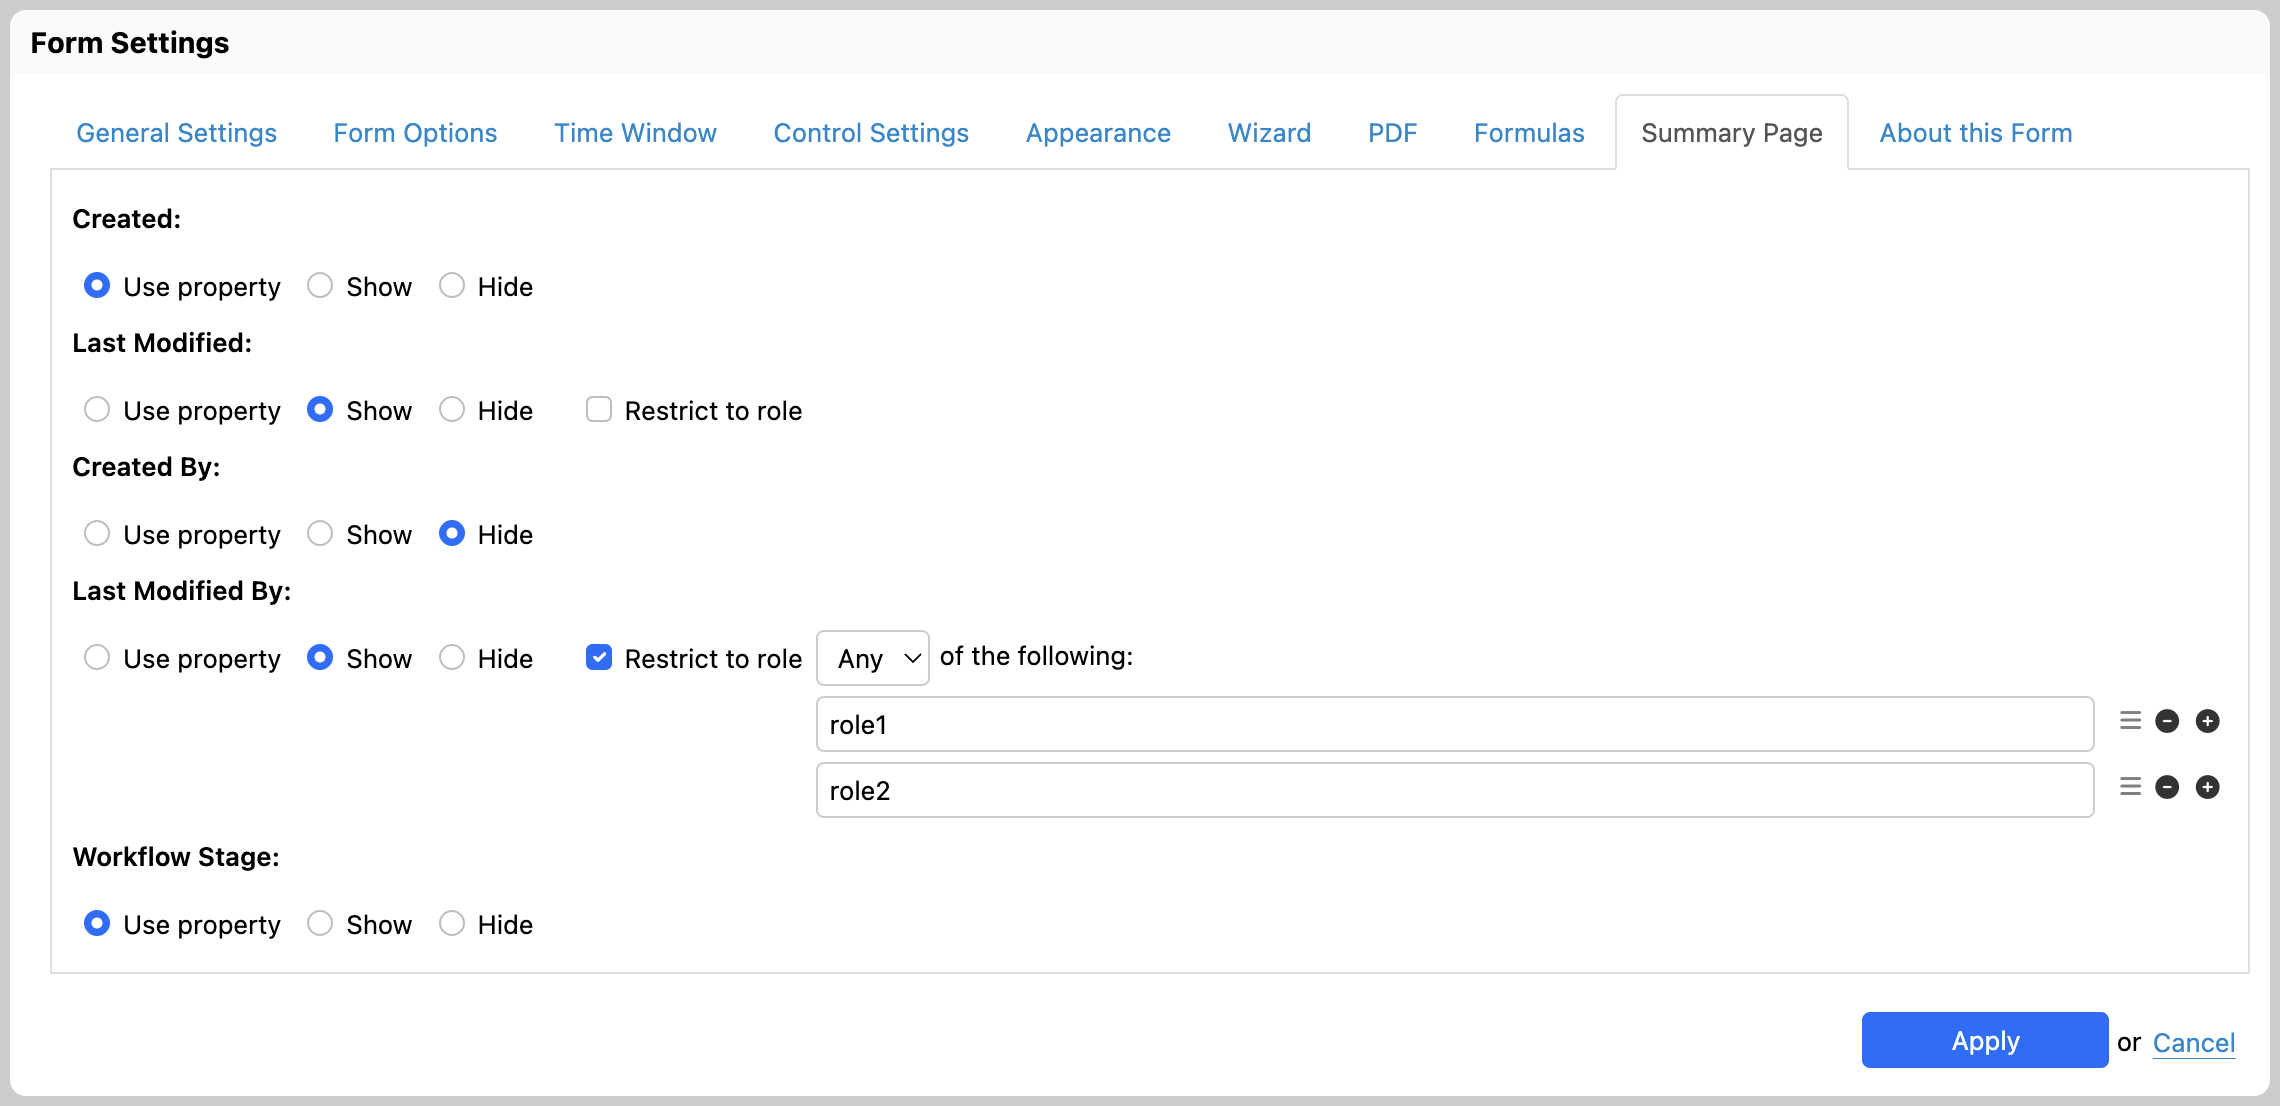
Task: Enable Restrict to role for Last Modified
Action: [x=598, y=409]
